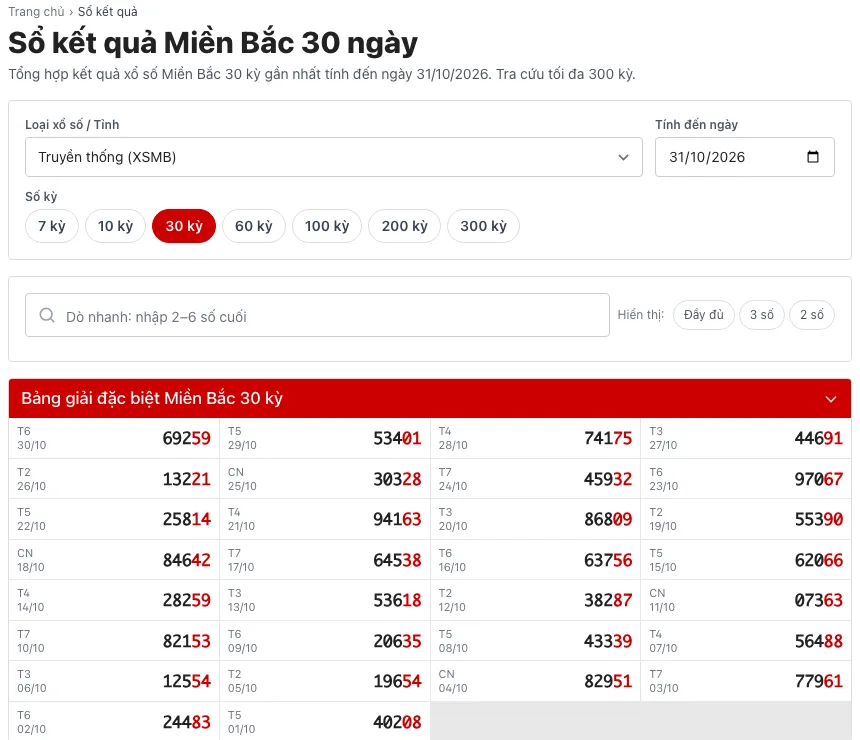Click result 44691 for 27/10

click(x=818, y=438)
